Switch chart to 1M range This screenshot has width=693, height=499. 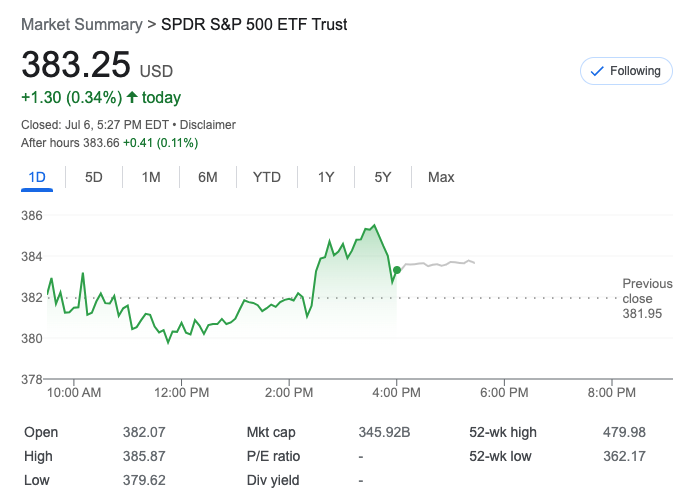pos(151,177)
